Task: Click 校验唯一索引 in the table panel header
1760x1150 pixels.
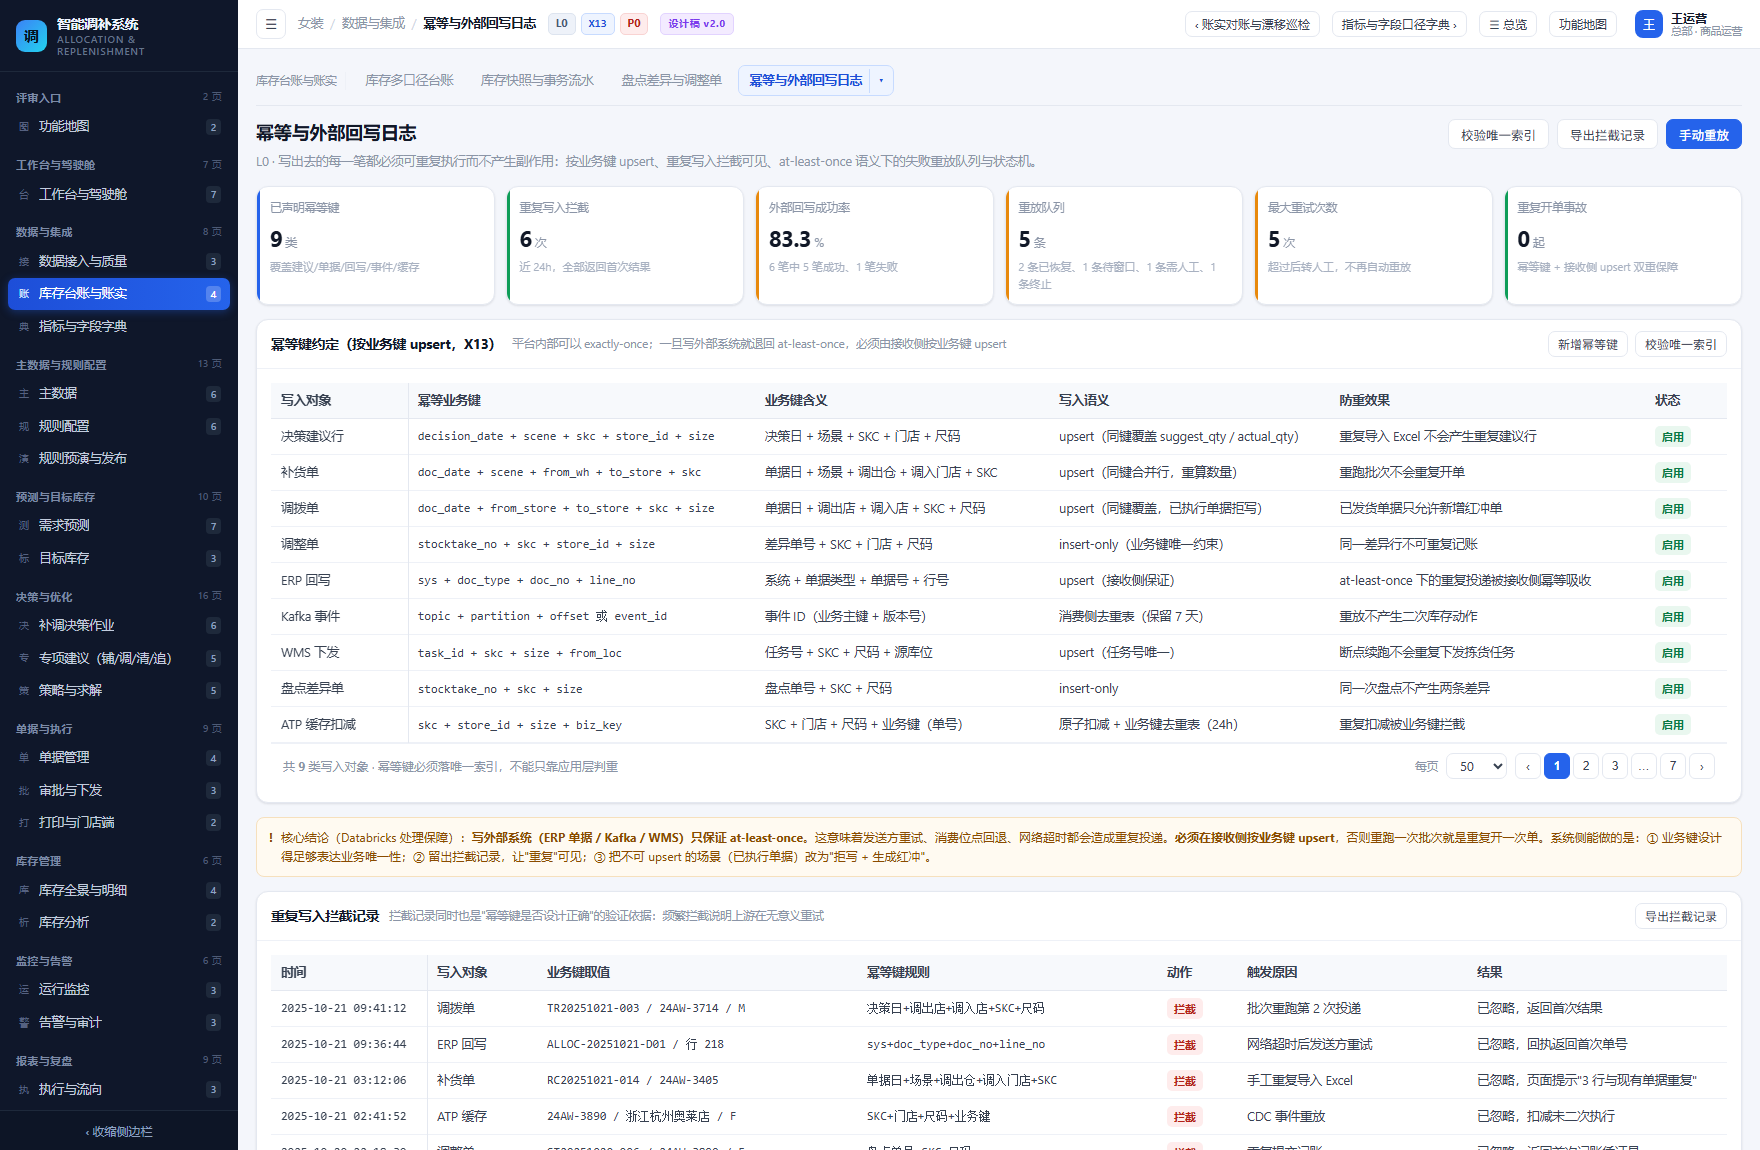Action: pos(1680,345)
